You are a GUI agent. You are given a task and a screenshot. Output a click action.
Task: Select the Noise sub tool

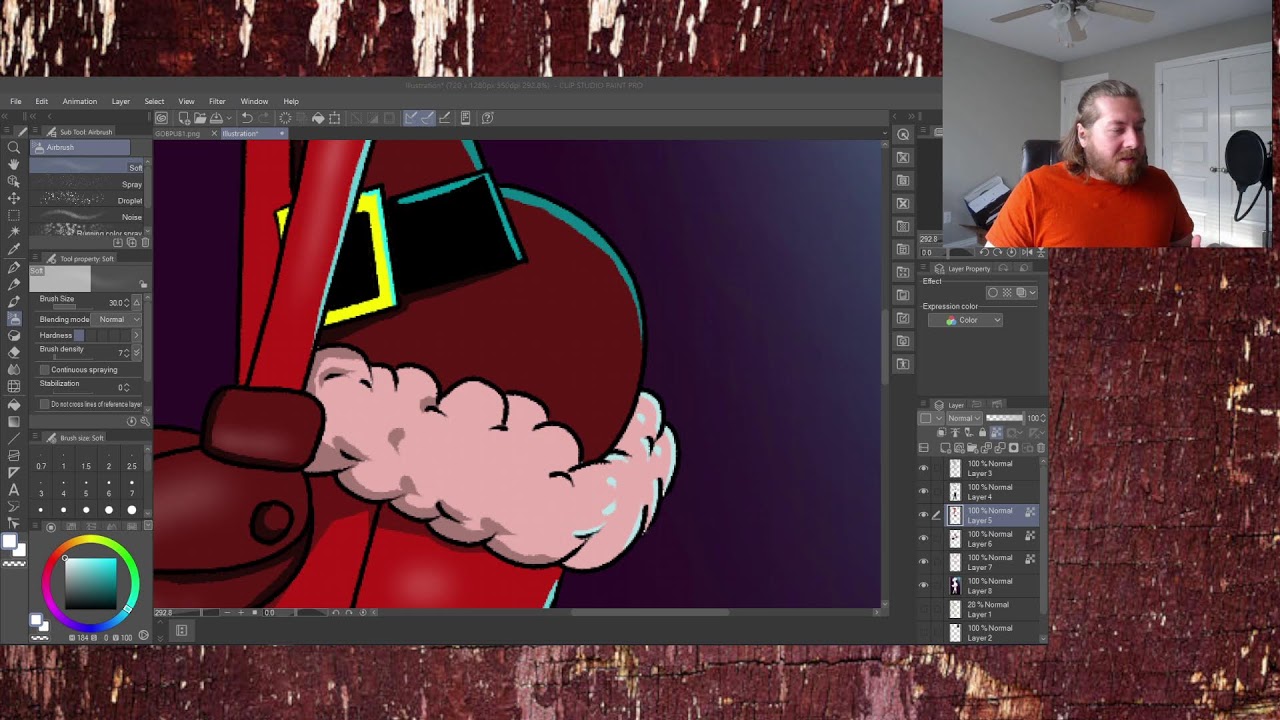coord(88,216)
